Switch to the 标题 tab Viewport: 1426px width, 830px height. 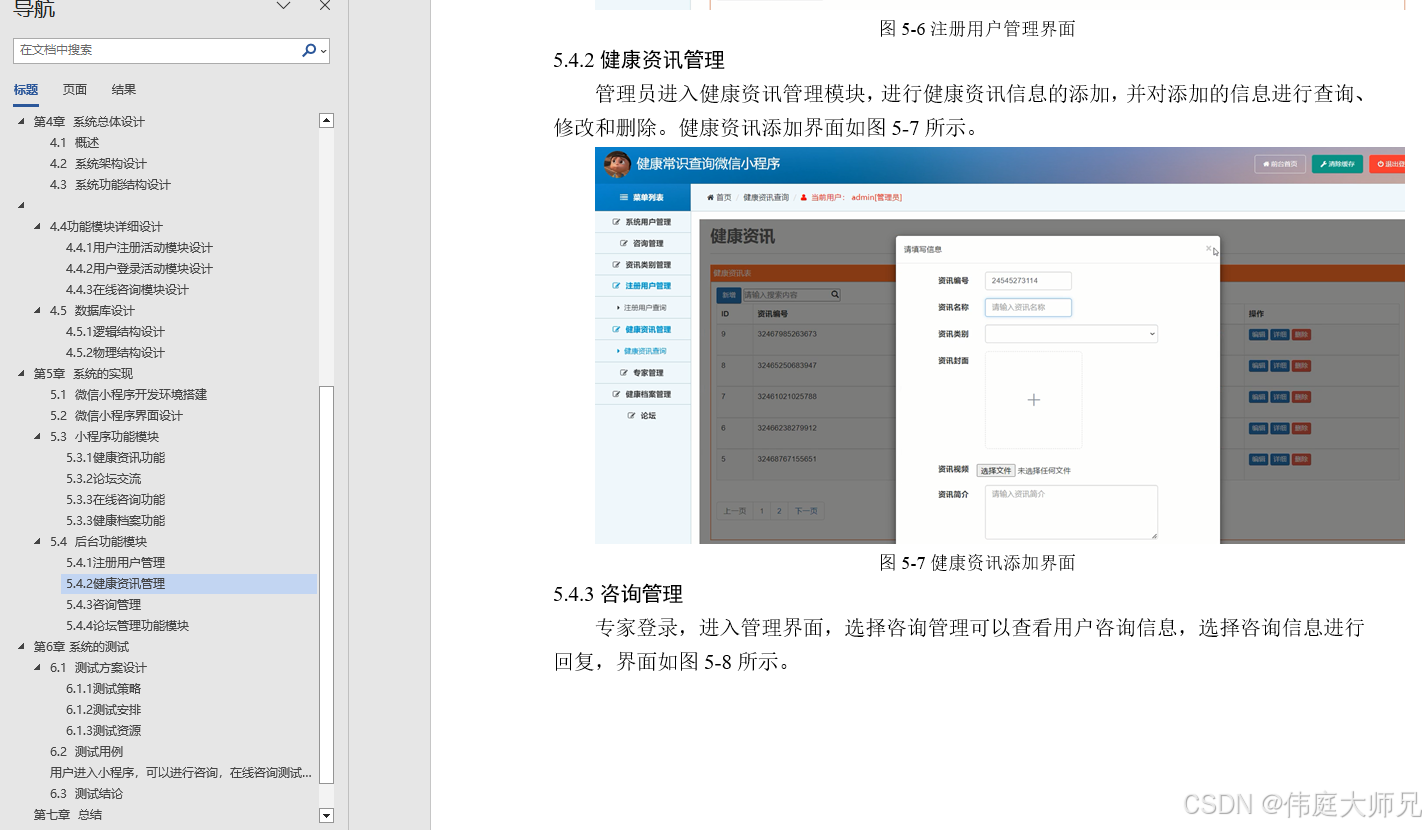(26, 90)
